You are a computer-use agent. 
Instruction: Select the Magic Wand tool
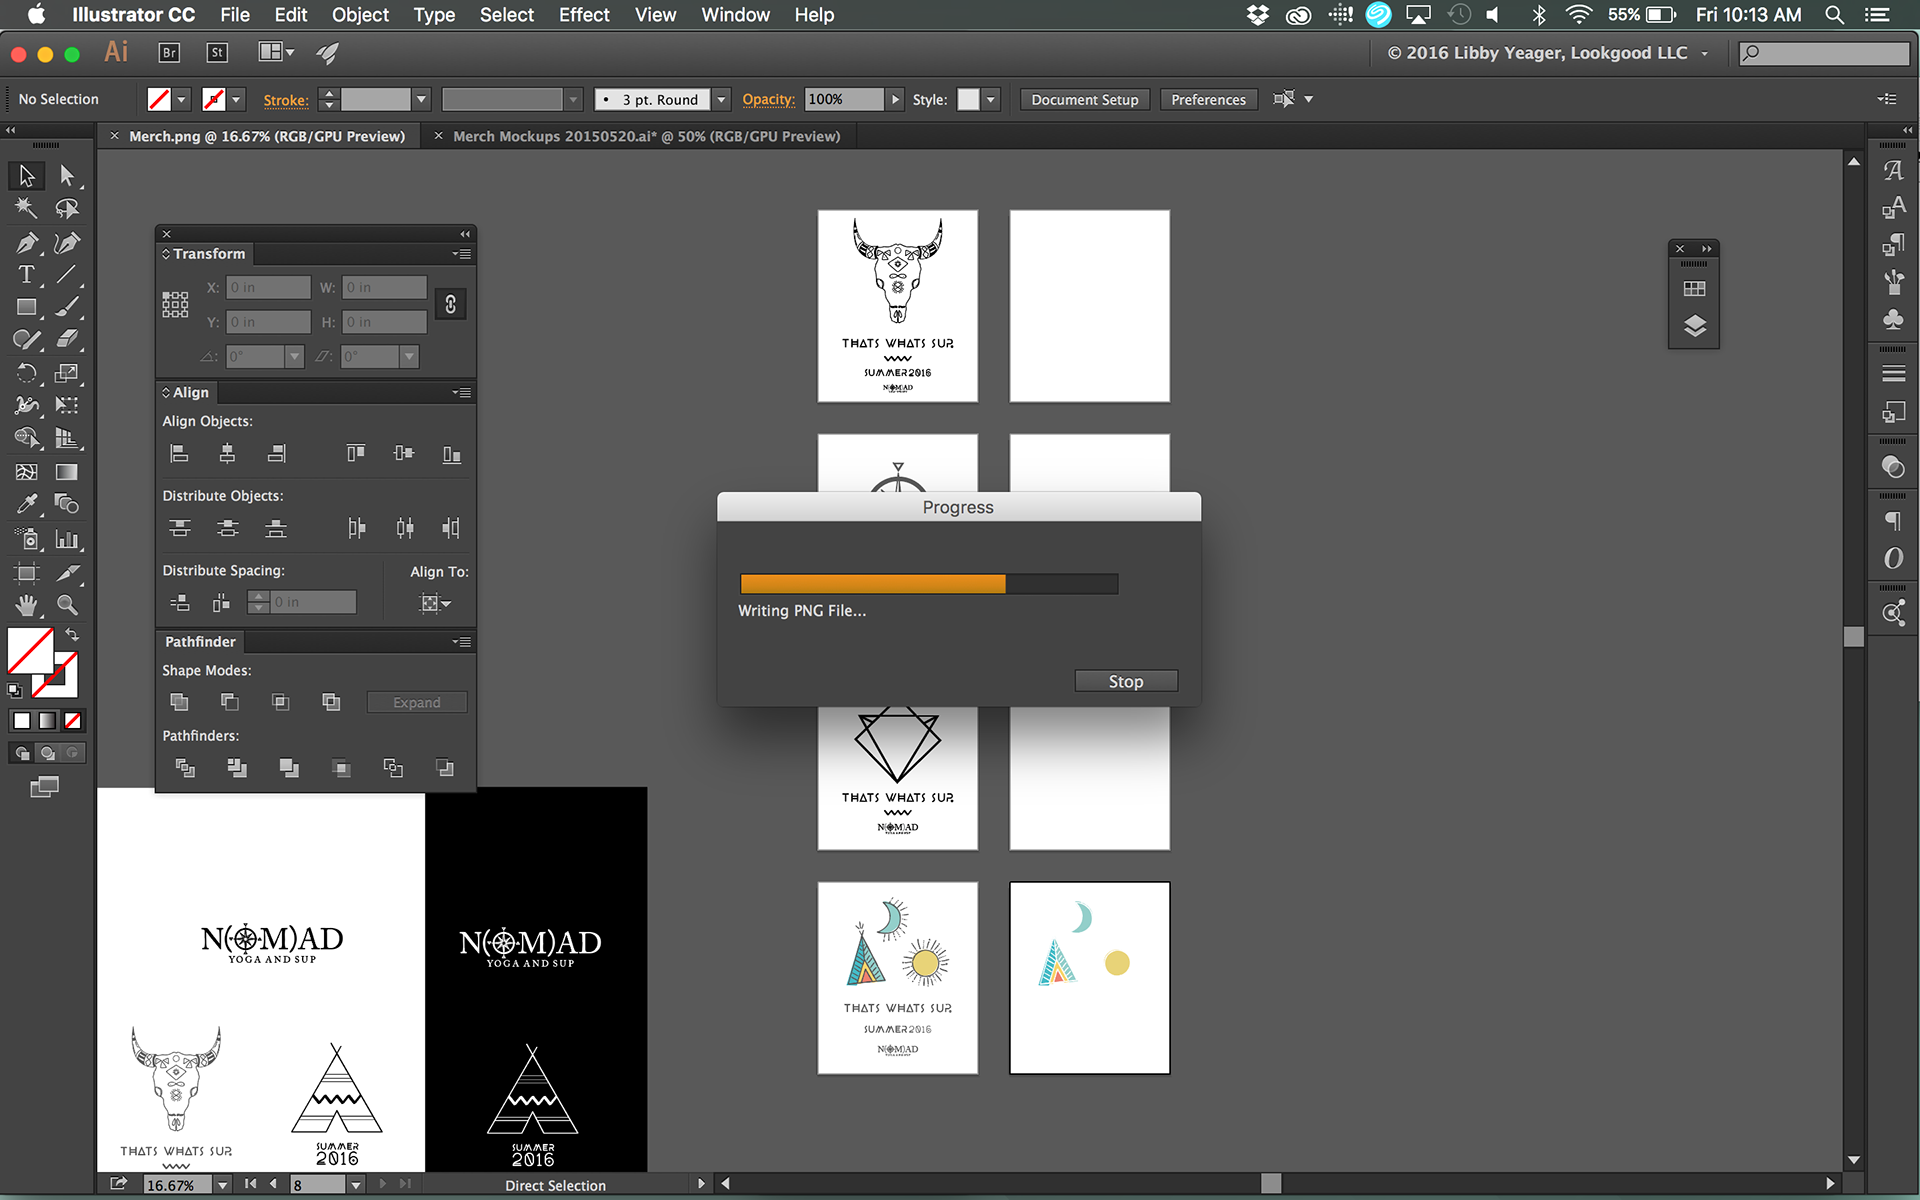tap(26, 208)
